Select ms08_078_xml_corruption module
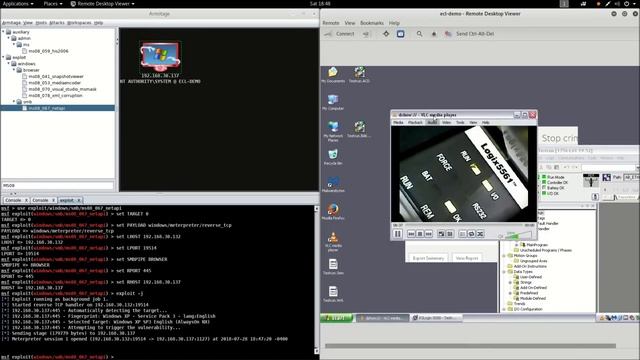This screenshot has height=360, width=640. tap(56, 95)
